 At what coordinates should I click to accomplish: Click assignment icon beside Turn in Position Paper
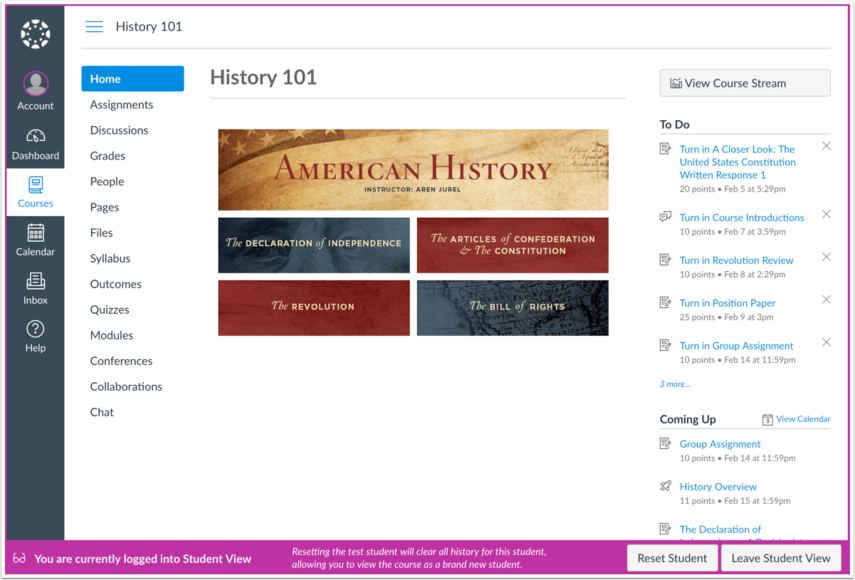tap(665, 302)
